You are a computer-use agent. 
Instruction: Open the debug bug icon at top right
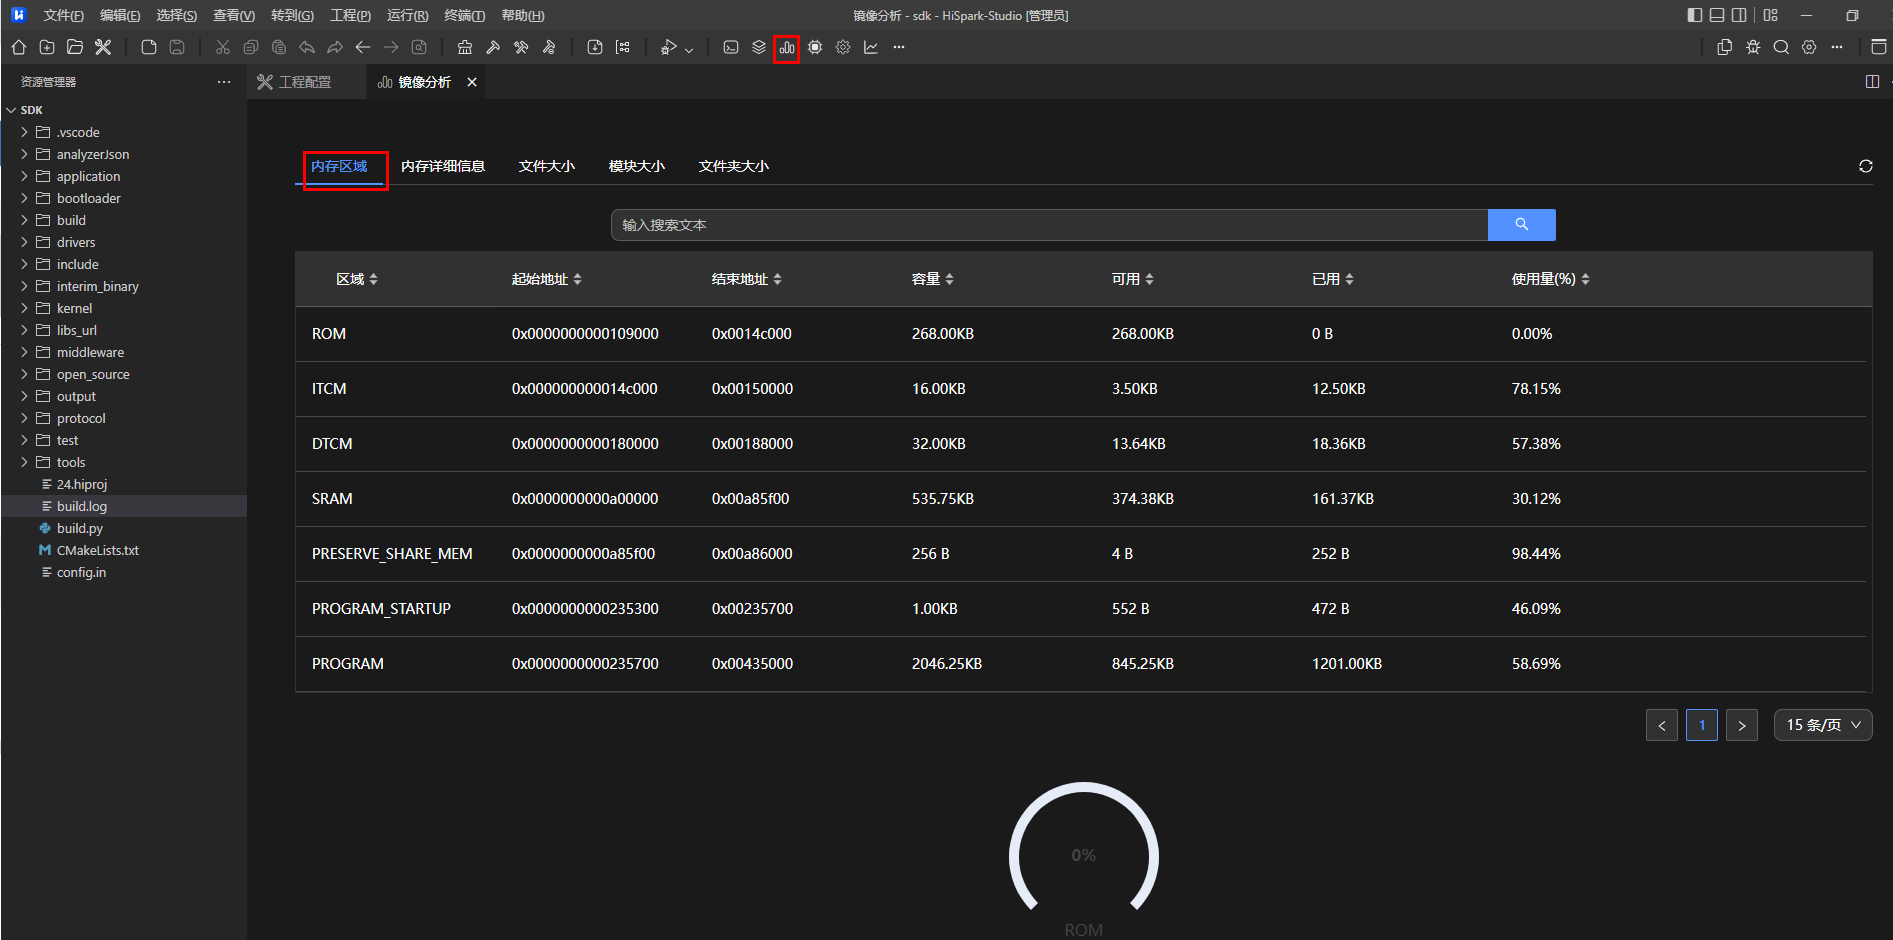(1753, 47)
